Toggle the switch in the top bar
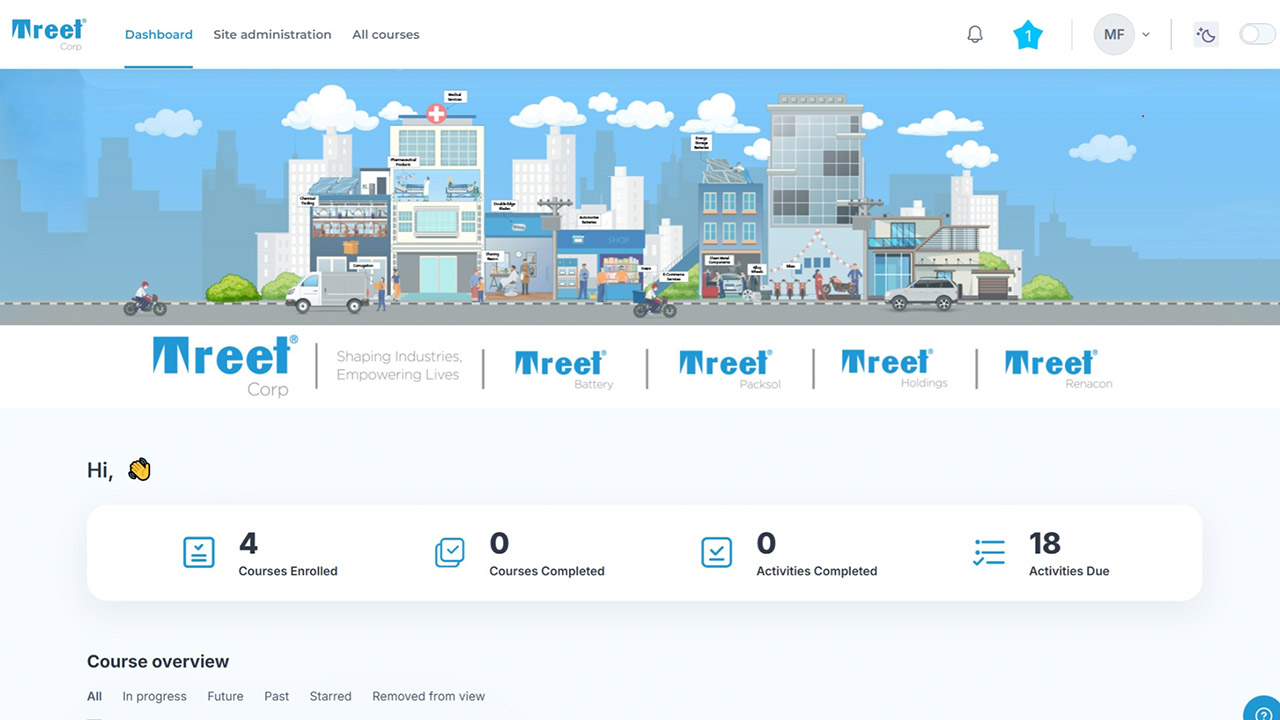1280x720 pixels. pos(1257,35)
